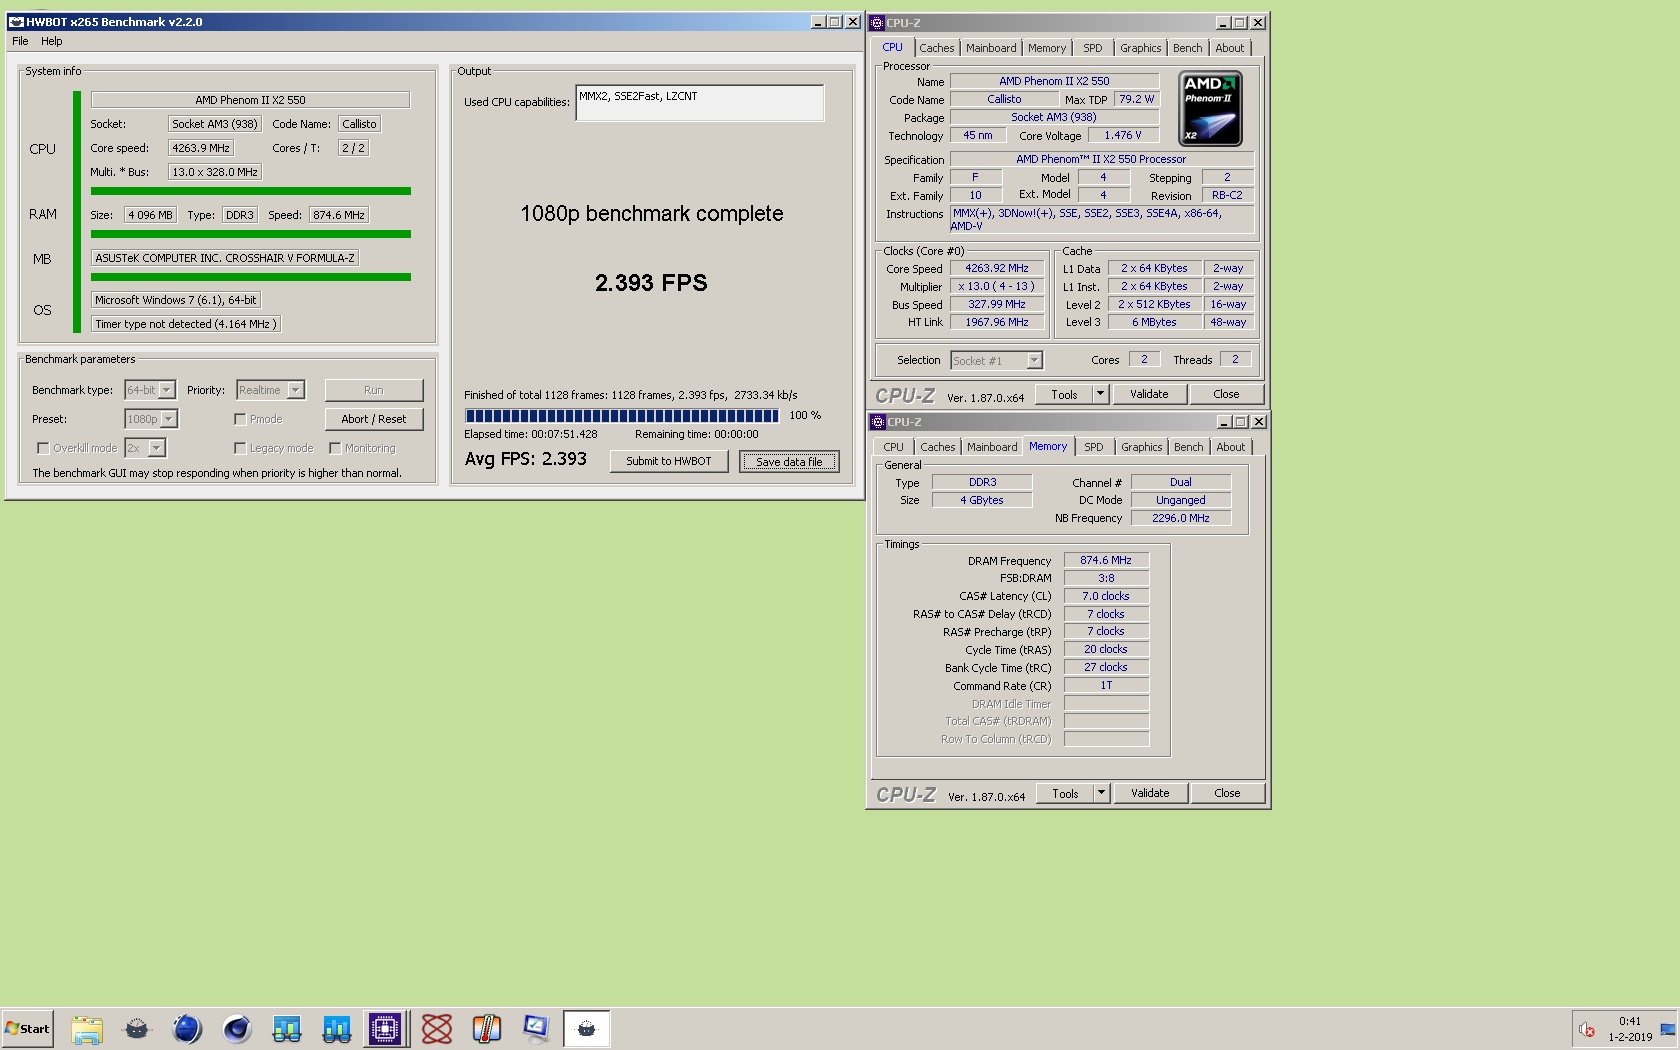This screenshot has width=1680, height=1050.
Task: Open the Help menu
Action: (x=52, y=41)
